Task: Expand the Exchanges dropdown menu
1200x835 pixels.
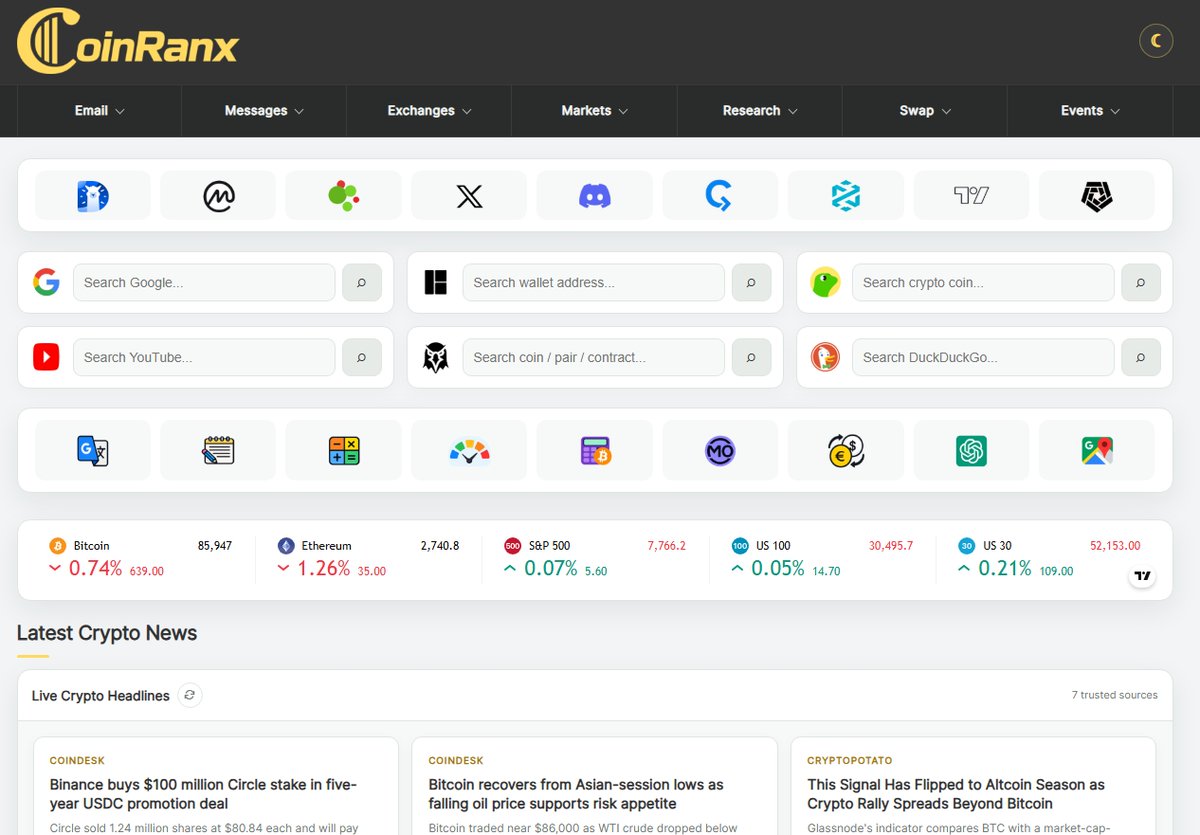Action: click(x=429, y=111)
